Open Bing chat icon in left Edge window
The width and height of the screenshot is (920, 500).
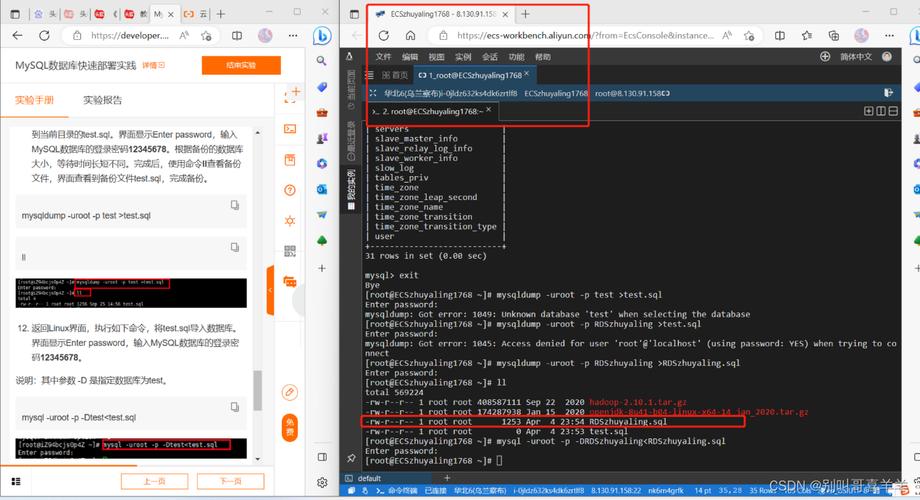pyautogui.click(x=322, y=36)
